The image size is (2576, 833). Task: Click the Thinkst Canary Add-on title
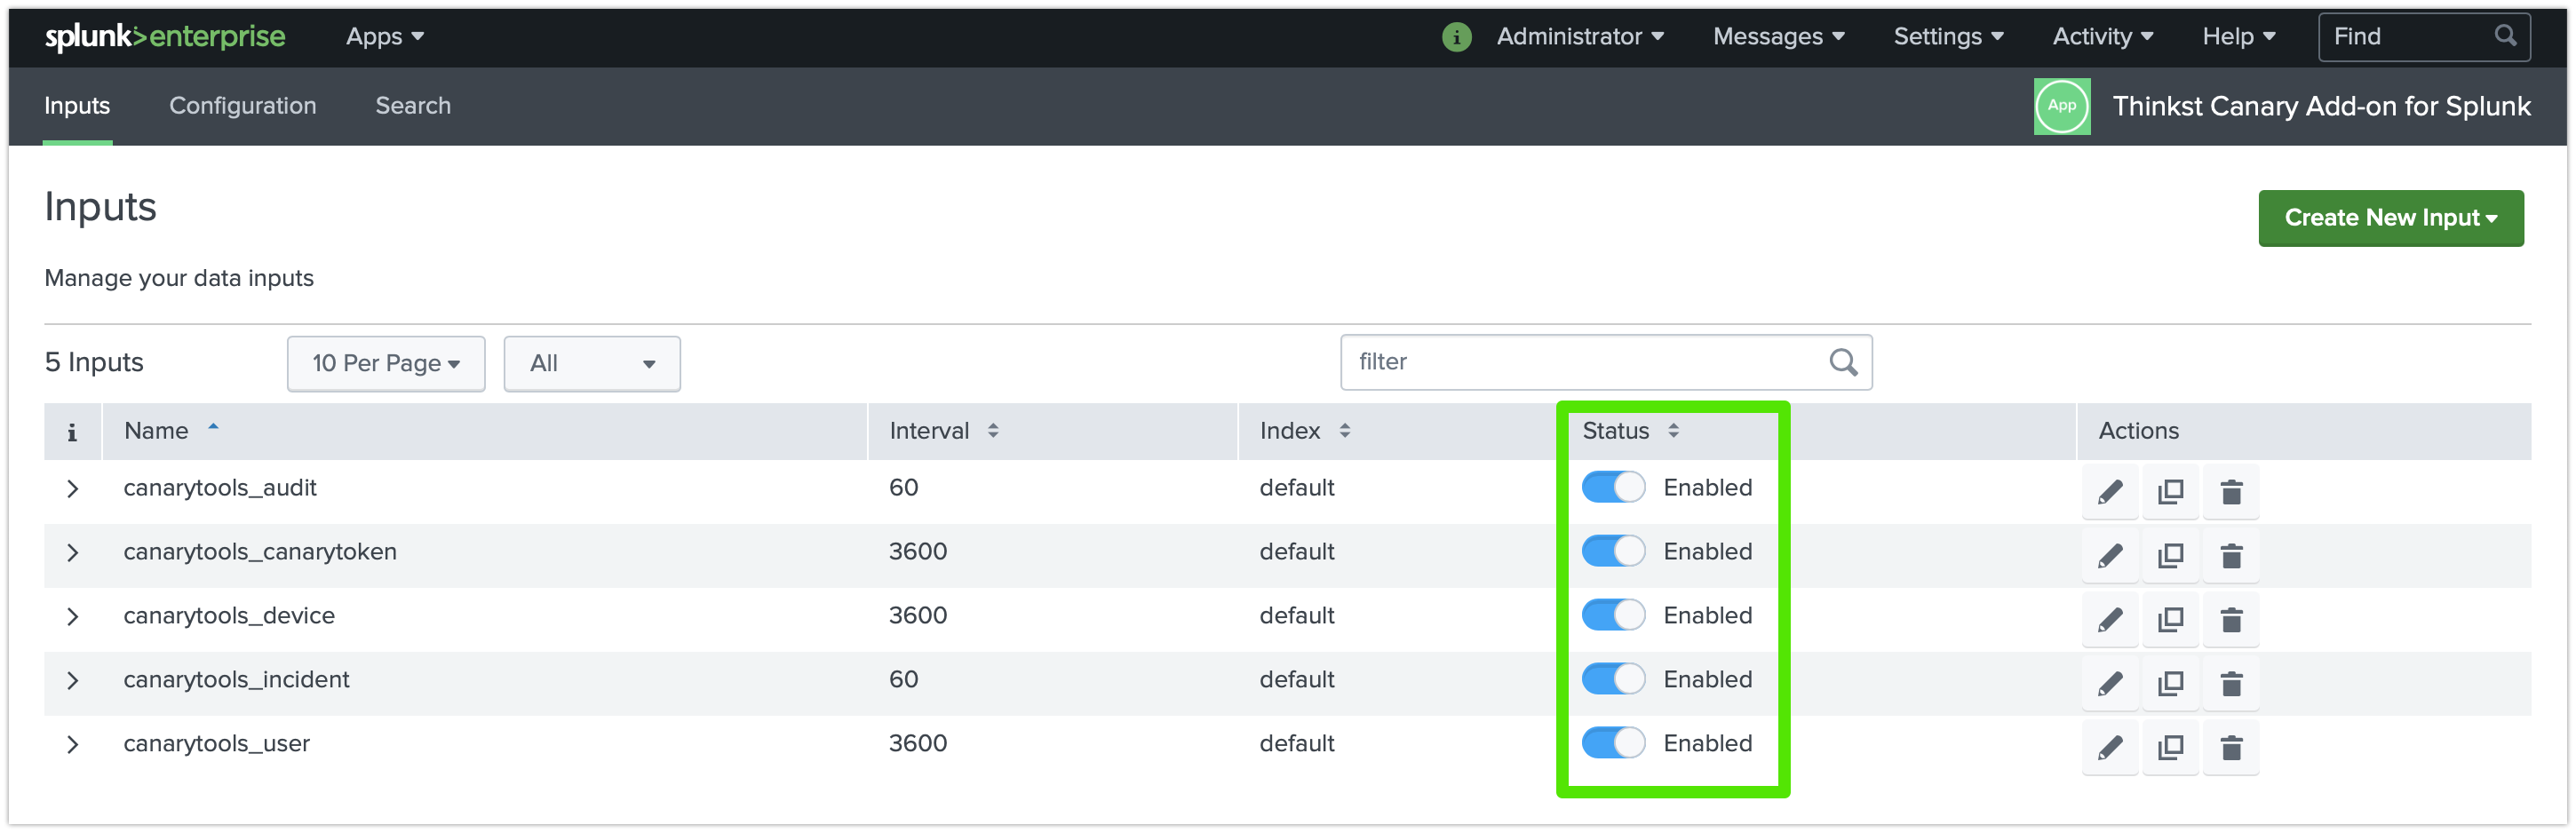click(2321, 106)
